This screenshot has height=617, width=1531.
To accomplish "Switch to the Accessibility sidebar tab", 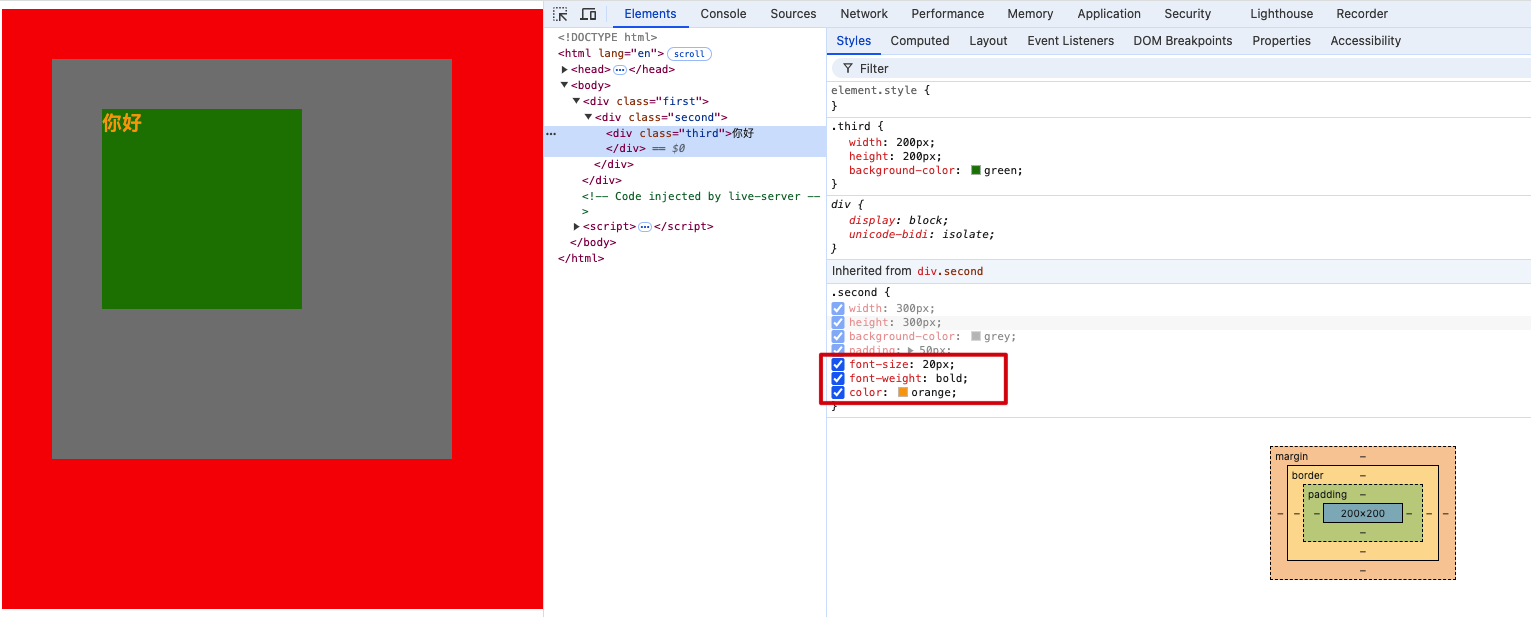I will (x=1365, y=41).
